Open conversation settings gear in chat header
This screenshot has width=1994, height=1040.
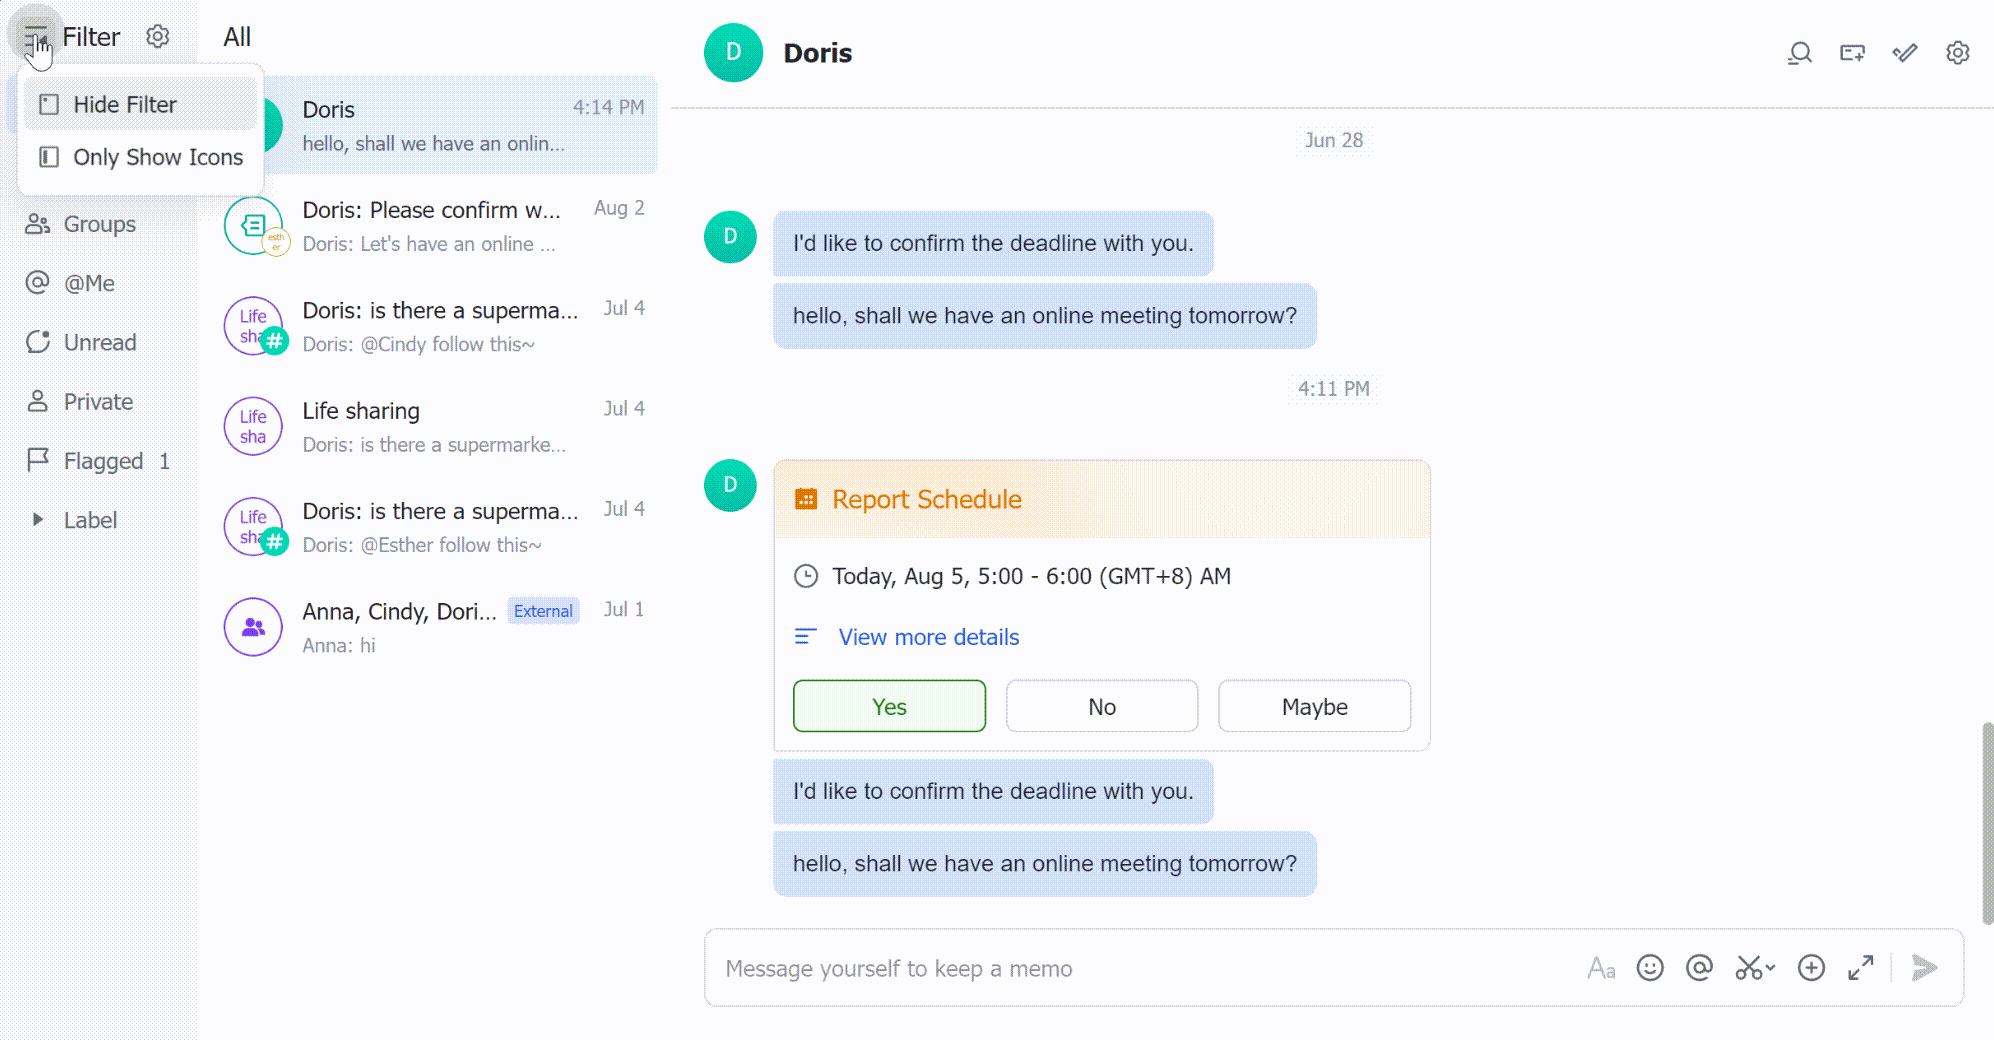[1957, 53]
